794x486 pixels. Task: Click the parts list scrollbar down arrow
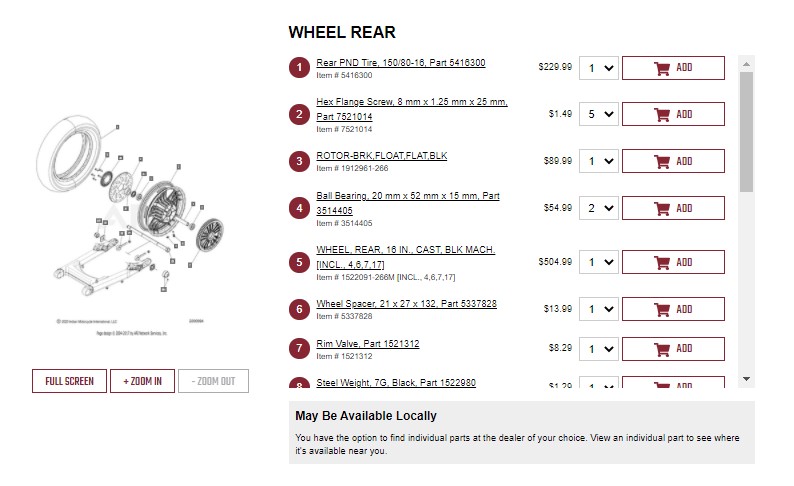(745, 379)
